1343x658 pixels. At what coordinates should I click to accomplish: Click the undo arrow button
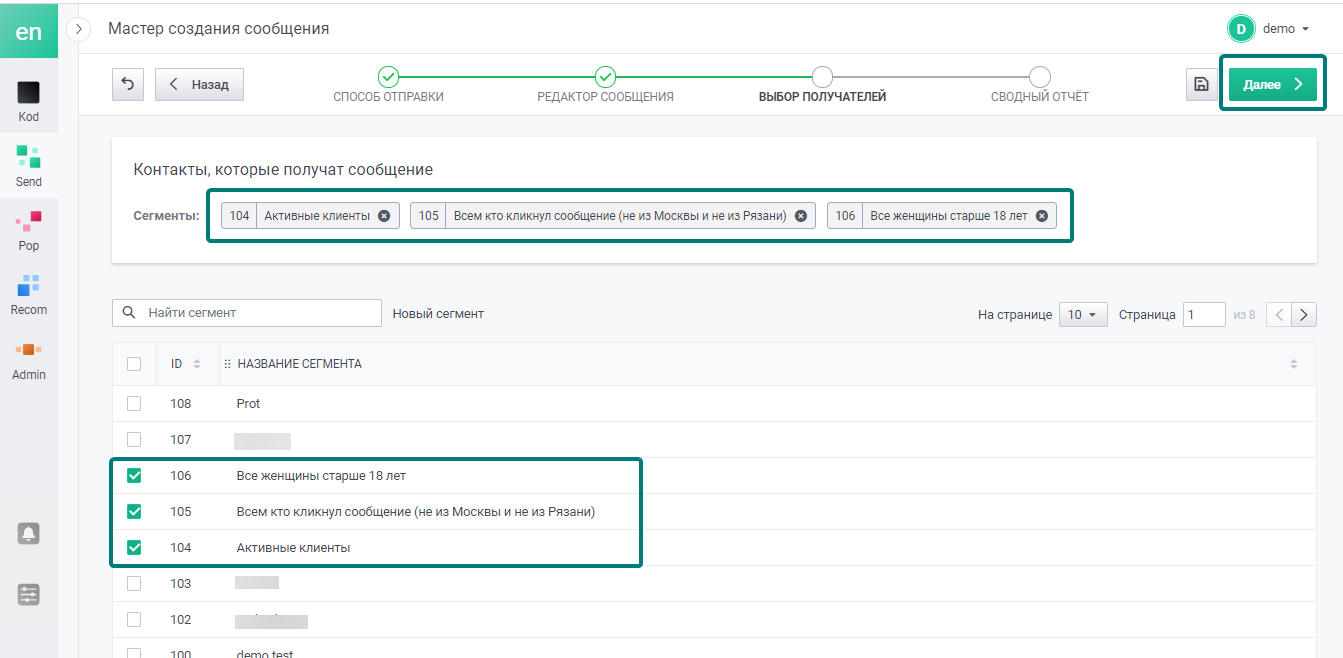pyautogui.click(x=127, y=85)
